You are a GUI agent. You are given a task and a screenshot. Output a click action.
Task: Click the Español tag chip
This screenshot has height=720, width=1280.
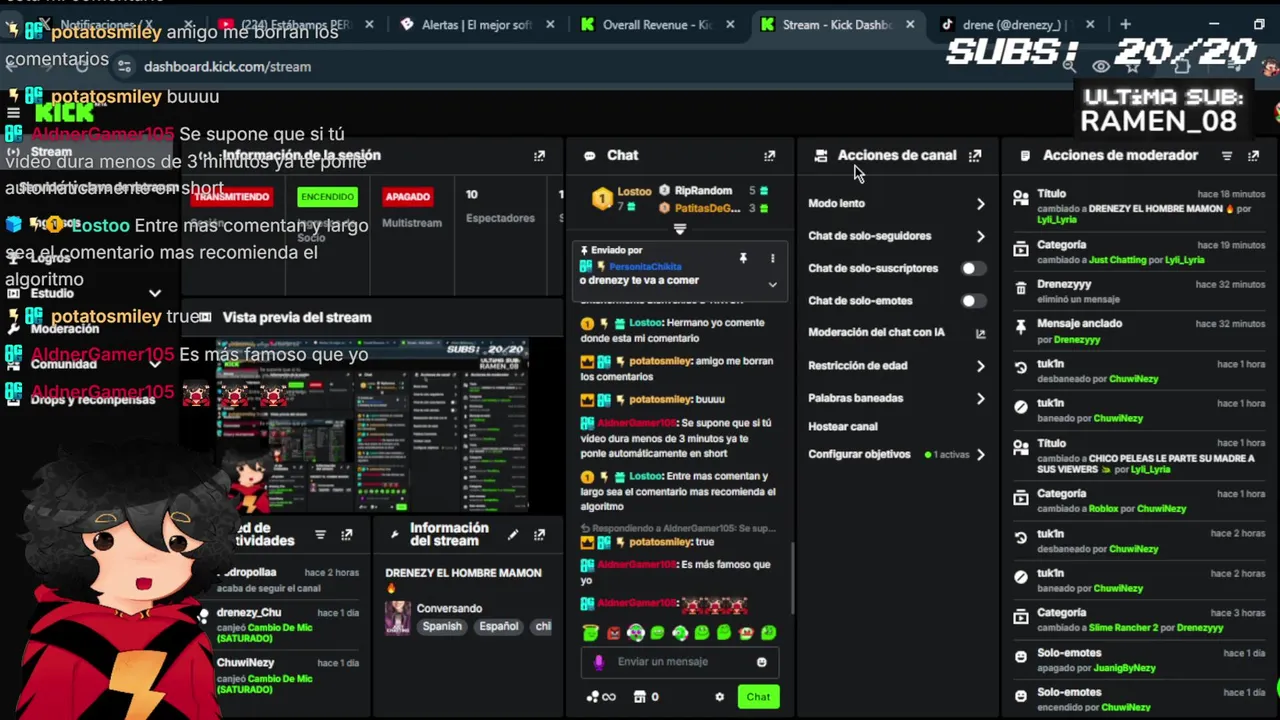point(498,627)
